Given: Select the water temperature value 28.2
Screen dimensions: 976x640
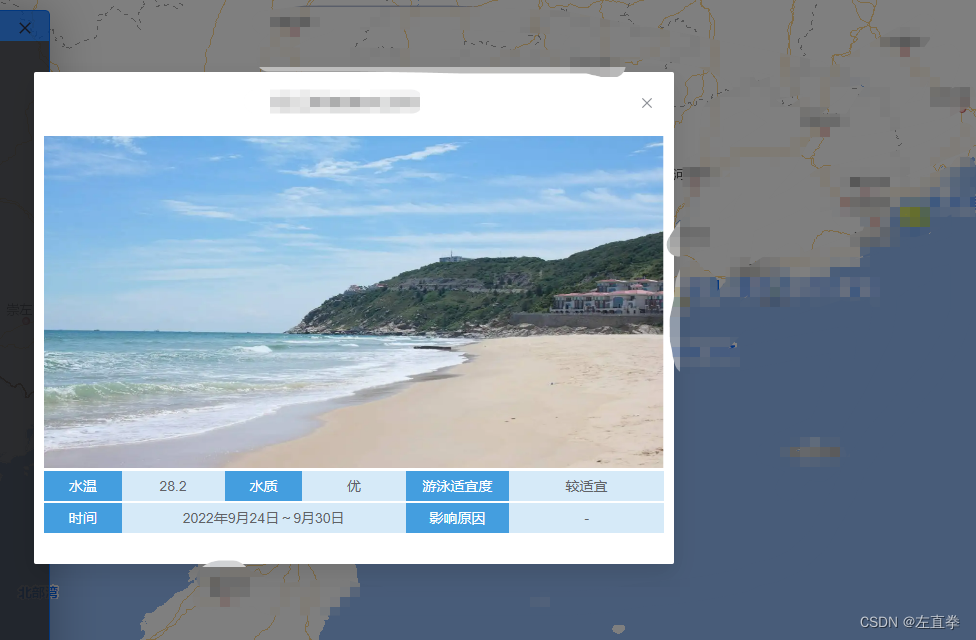Looking at the screenshot, I should click(173, 486).
